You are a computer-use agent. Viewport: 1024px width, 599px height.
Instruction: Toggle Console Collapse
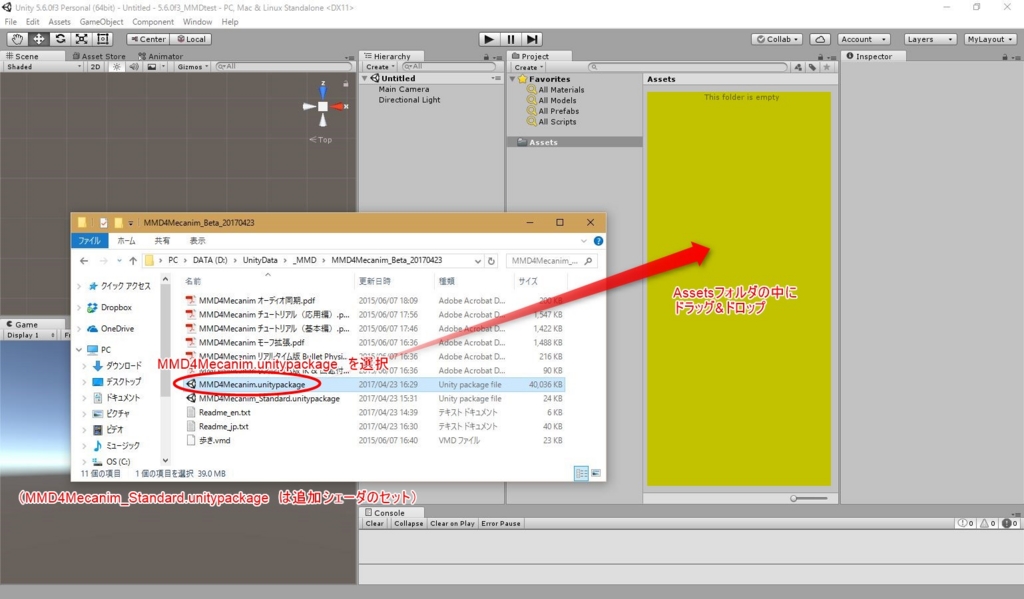point(409,523)
